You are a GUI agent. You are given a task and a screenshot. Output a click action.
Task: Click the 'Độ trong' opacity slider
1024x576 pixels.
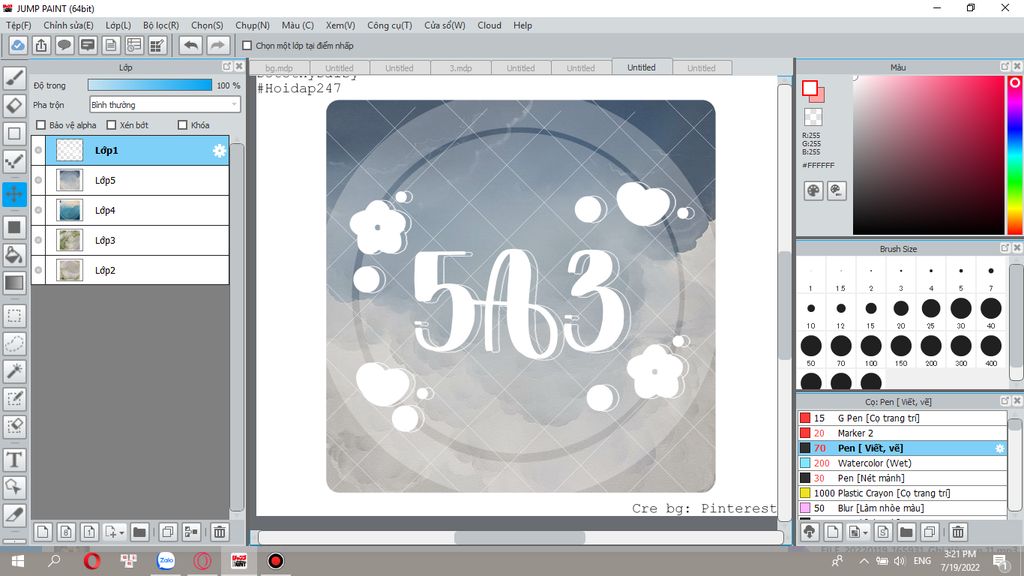(150, 85)
